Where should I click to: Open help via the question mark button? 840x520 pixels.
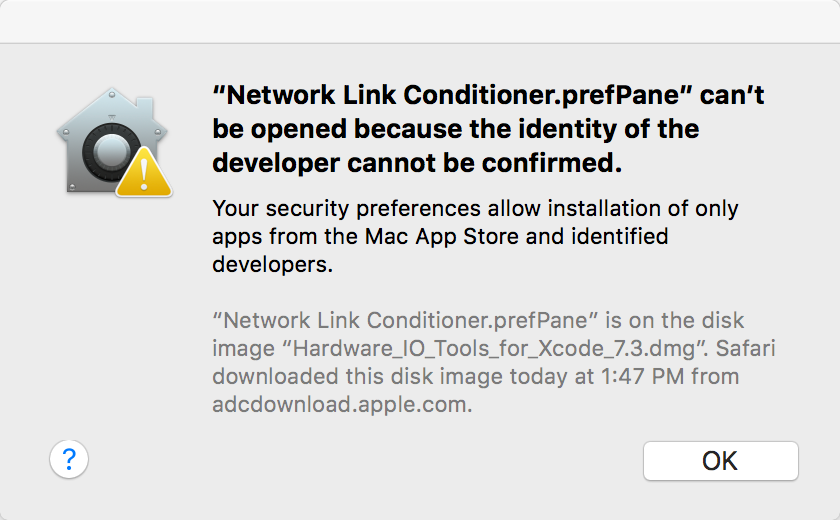(x=69, y=459)
